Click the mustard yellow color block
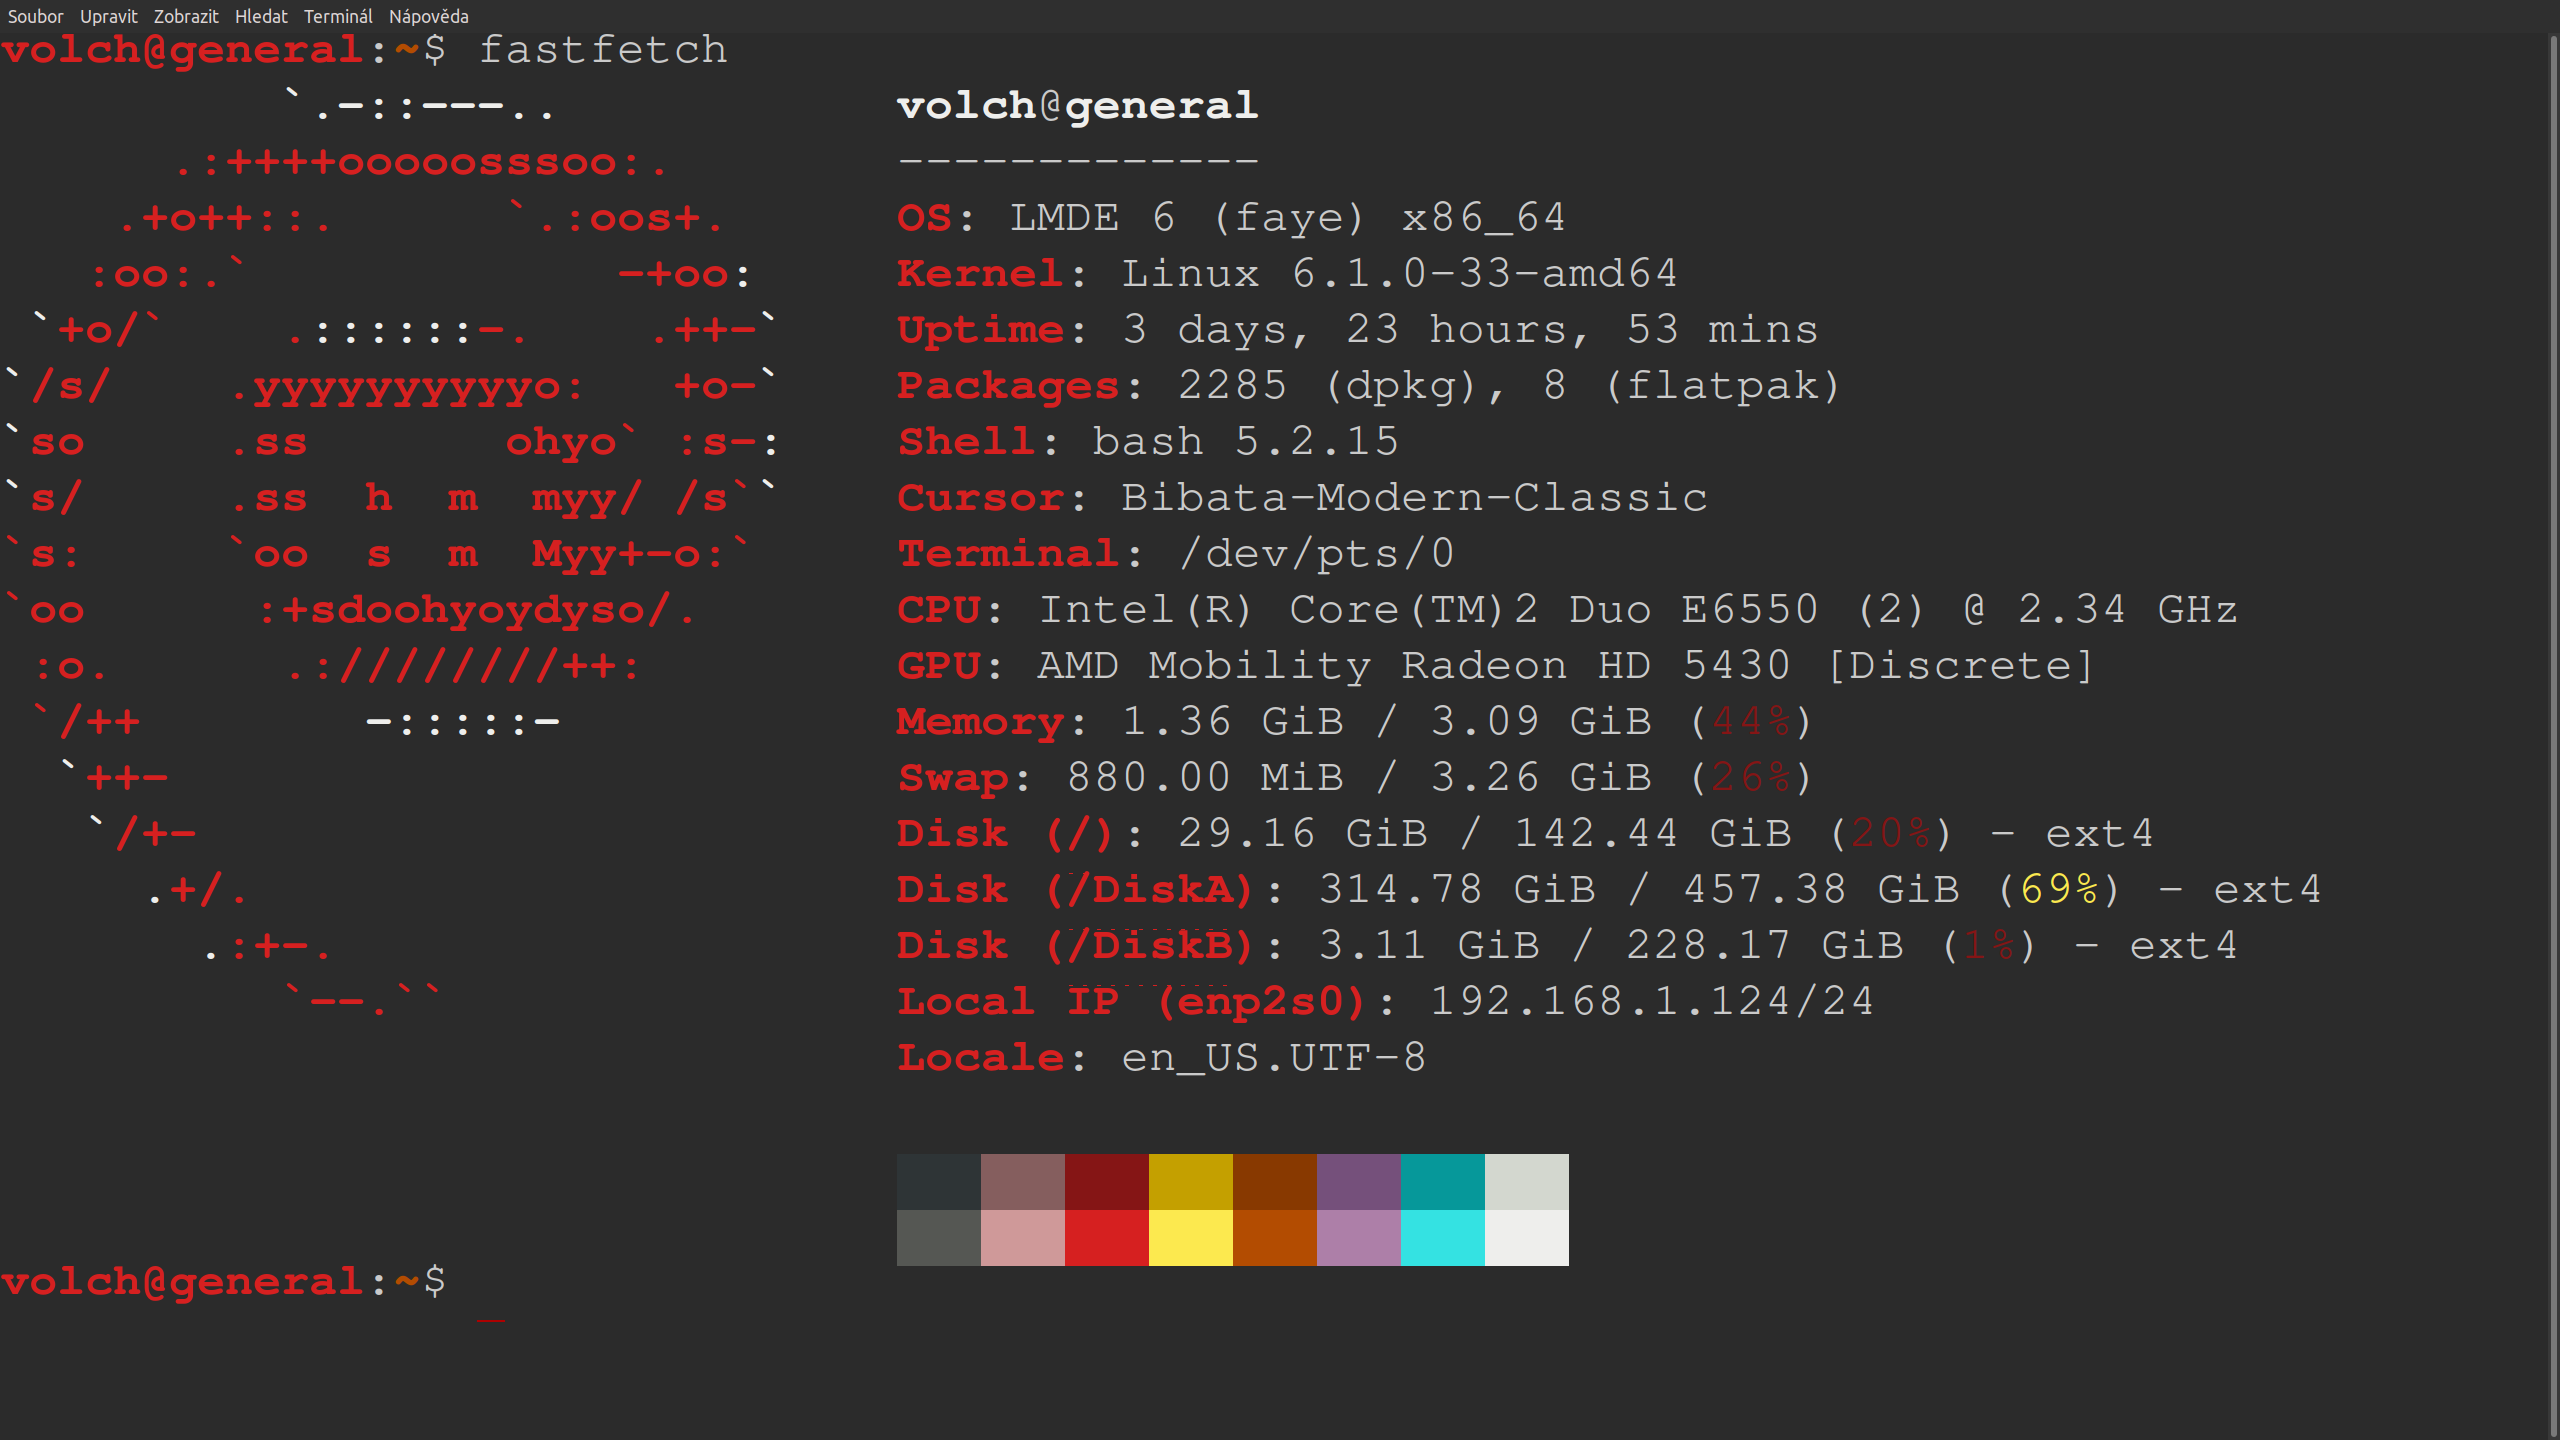The image size is (2560, 1440). tap(1190, 1182)
